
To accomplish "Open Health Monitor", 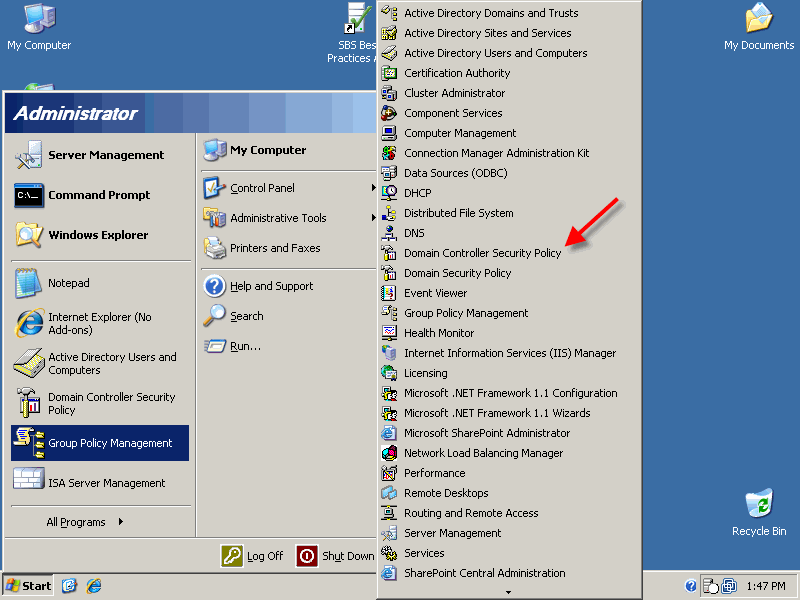I will [509, 333].
